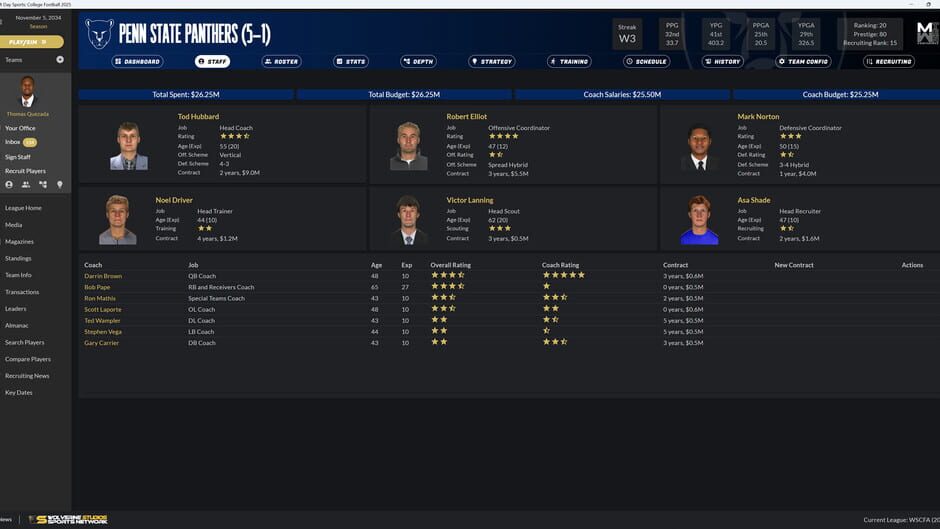Image resolution: width=940 pixels, height=529 pixels.
Task: Open QB Coach Darrin Brown
Action: pyautogui.click(x=103, y=276)
